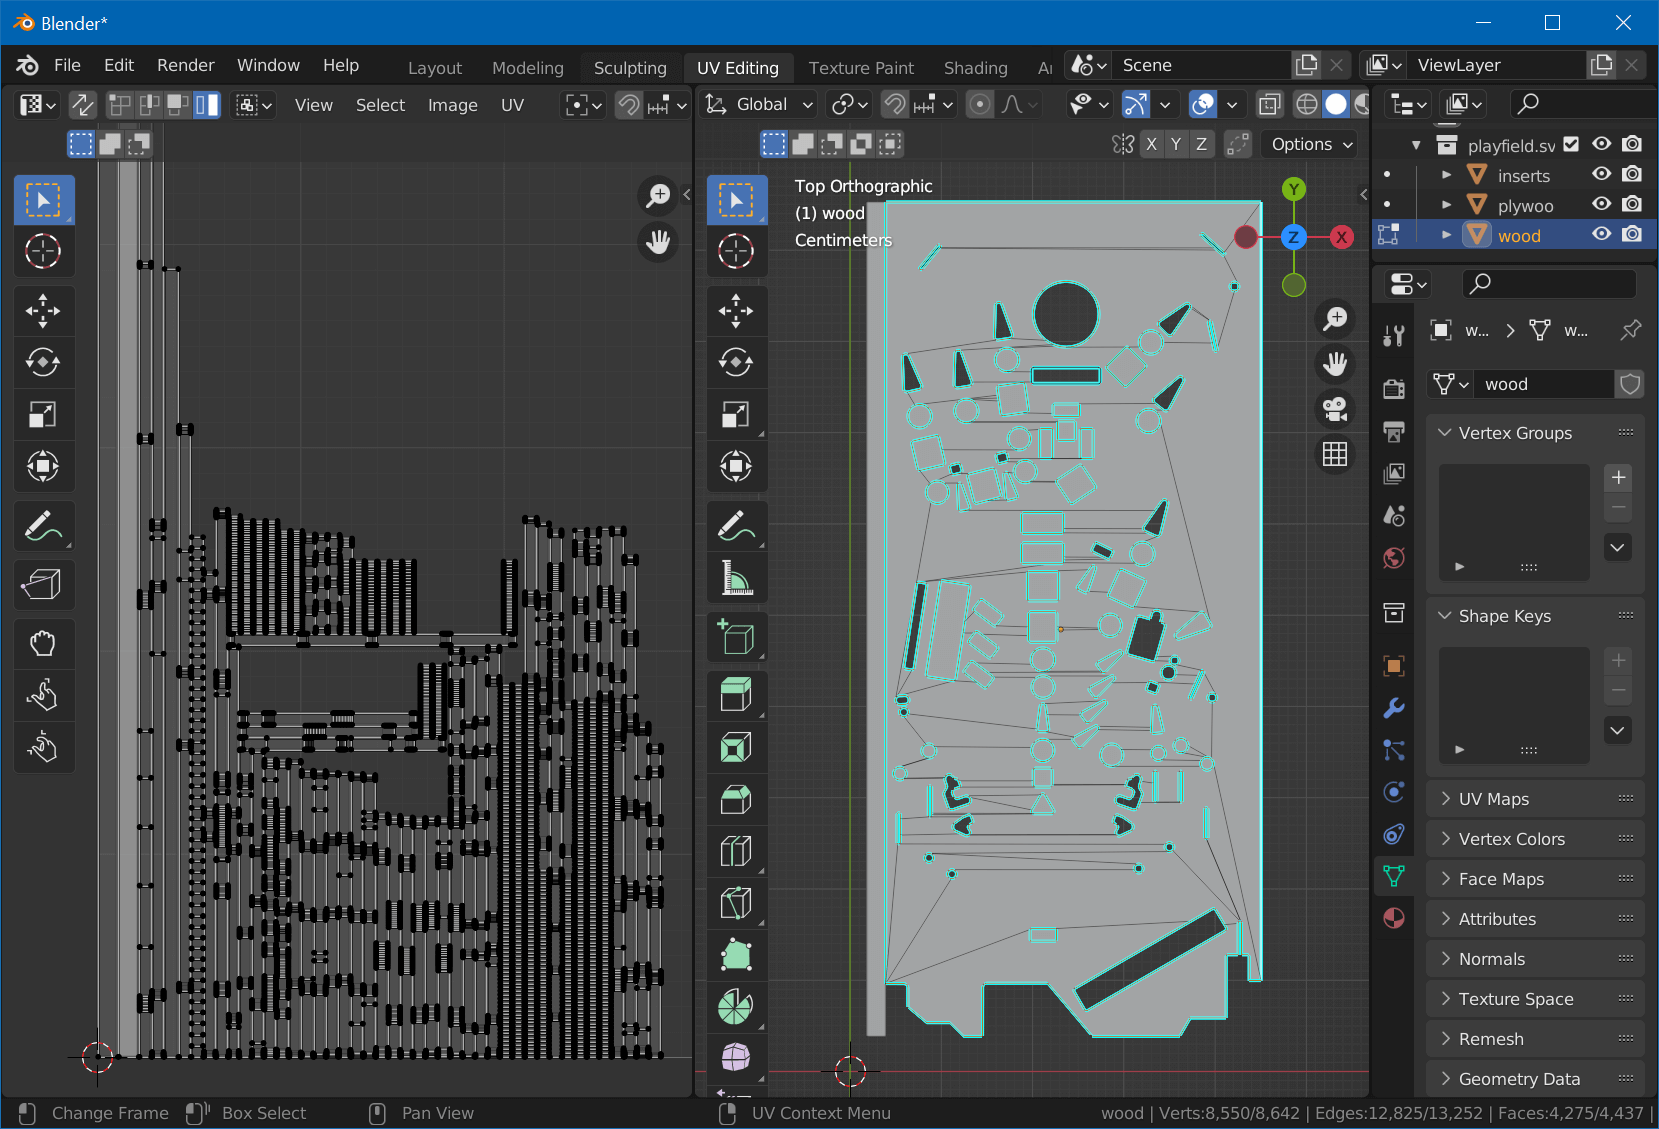The height and width of the screenshot is (1129, 1659).
Task: Open the UV menu in UV editor
Action: coord(512,105)
